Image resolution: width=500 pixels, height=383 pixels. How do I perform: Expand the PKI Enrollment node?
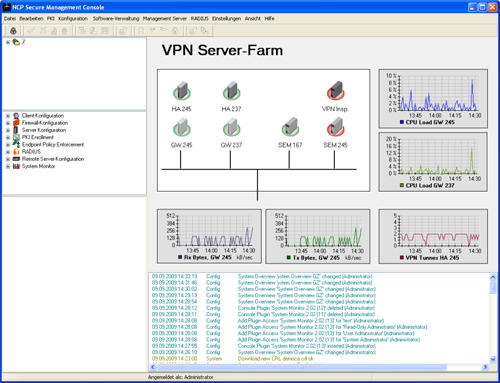(8, 137)
